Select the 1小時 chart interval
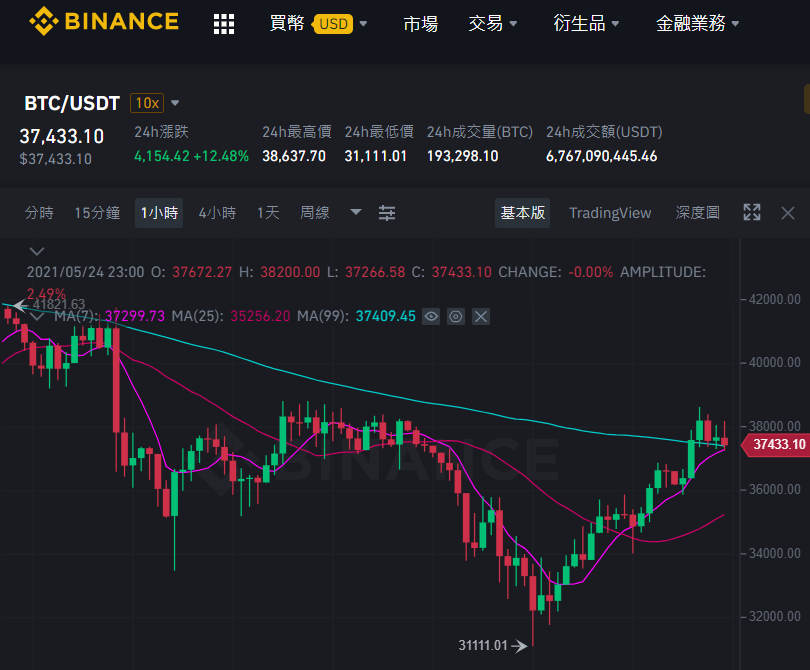 click(x=159, y=213)
